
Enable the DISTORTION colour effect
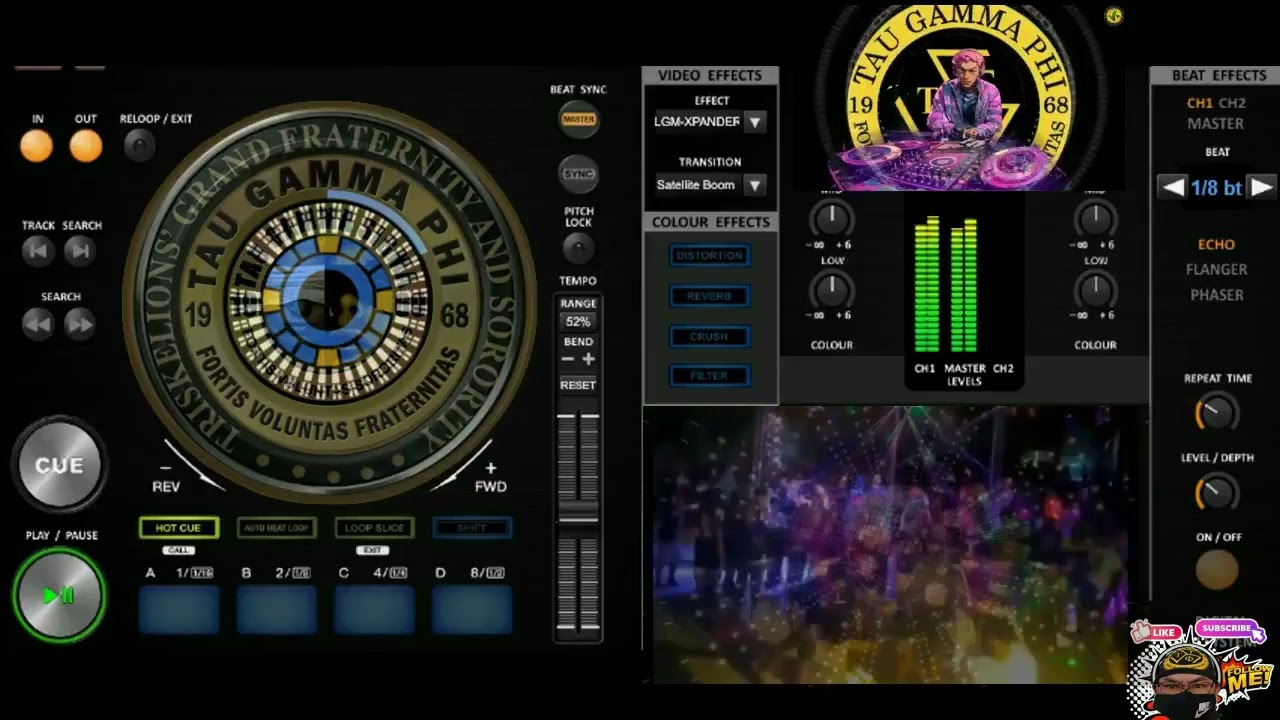pyautogui.click(x=709, y=256)
